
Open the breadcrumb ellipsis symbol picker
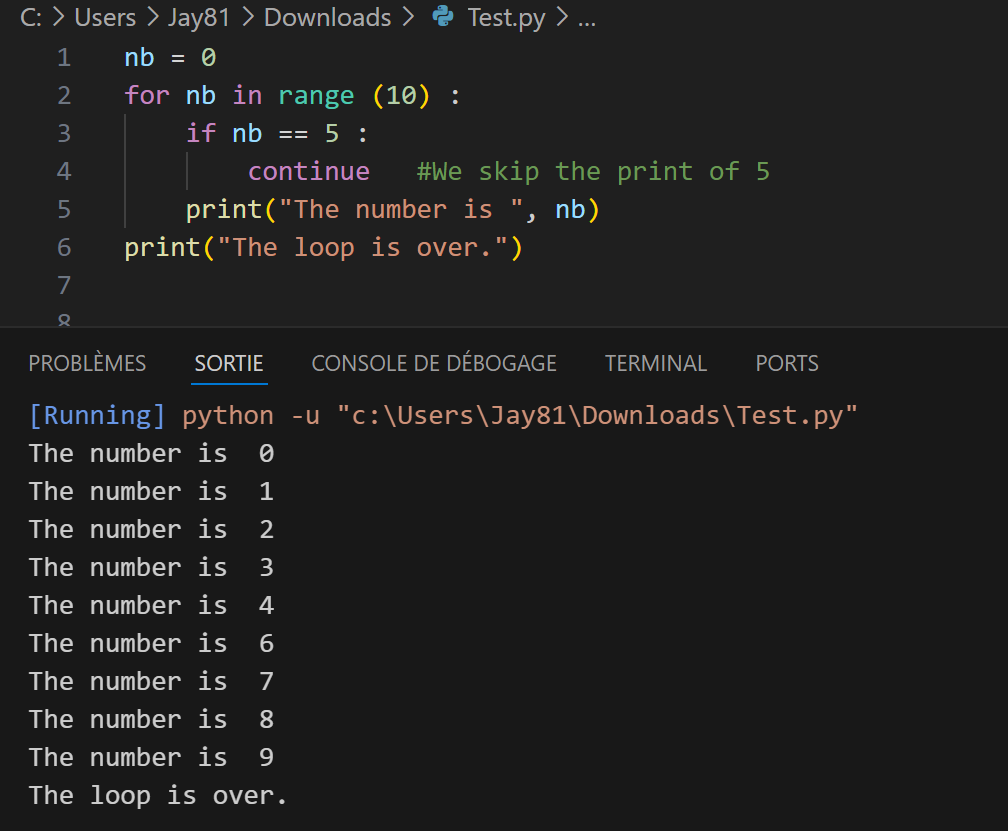587,18
